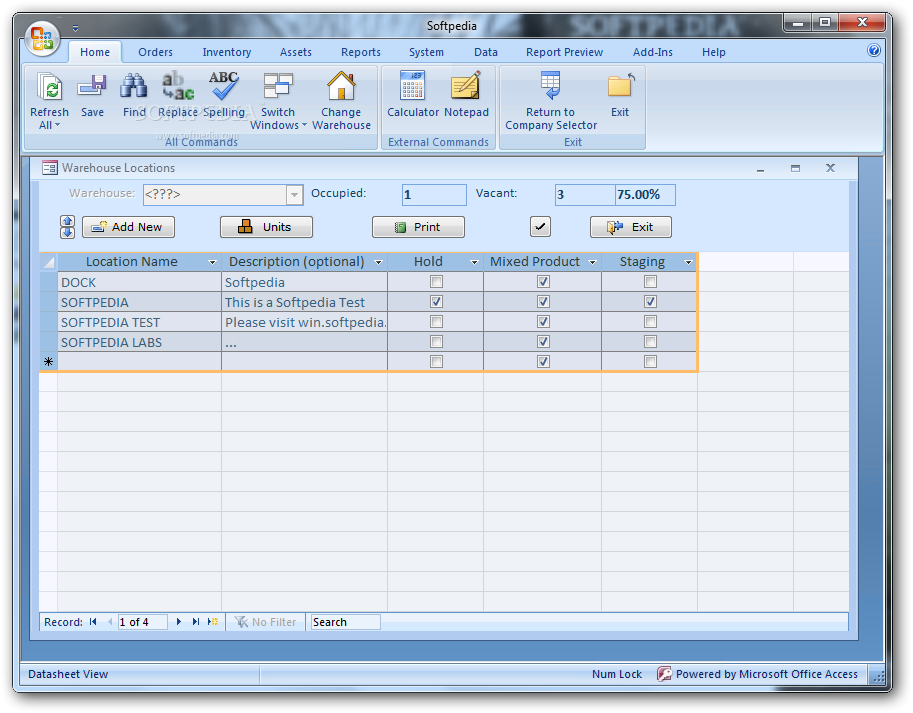Go to first record navigation icon

[x=93, y=622]
